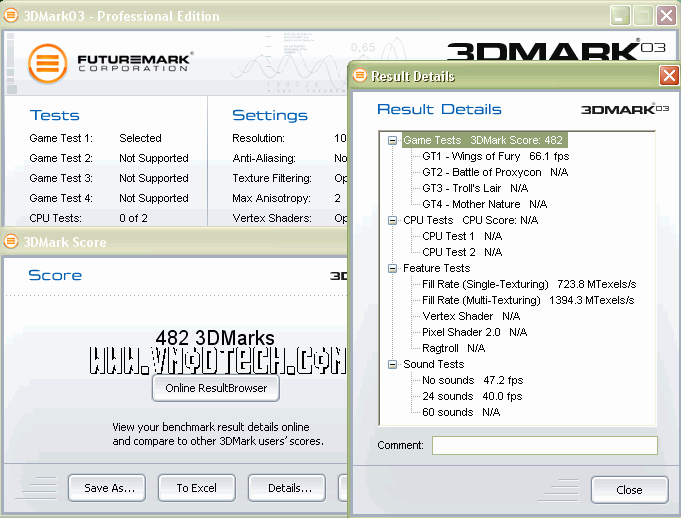Click Game Test 2 Not Supported value

(154, 158)
